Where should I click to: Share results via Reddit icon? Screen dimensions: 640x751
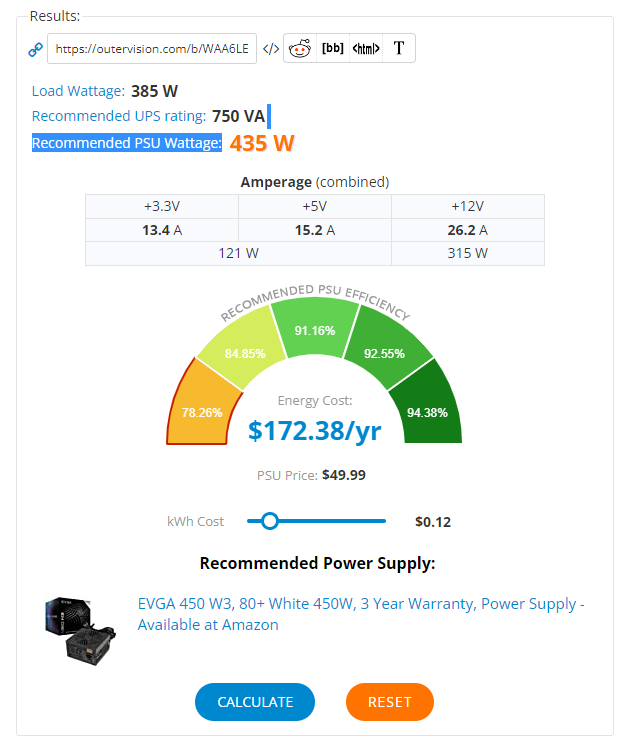coord(300,48)
